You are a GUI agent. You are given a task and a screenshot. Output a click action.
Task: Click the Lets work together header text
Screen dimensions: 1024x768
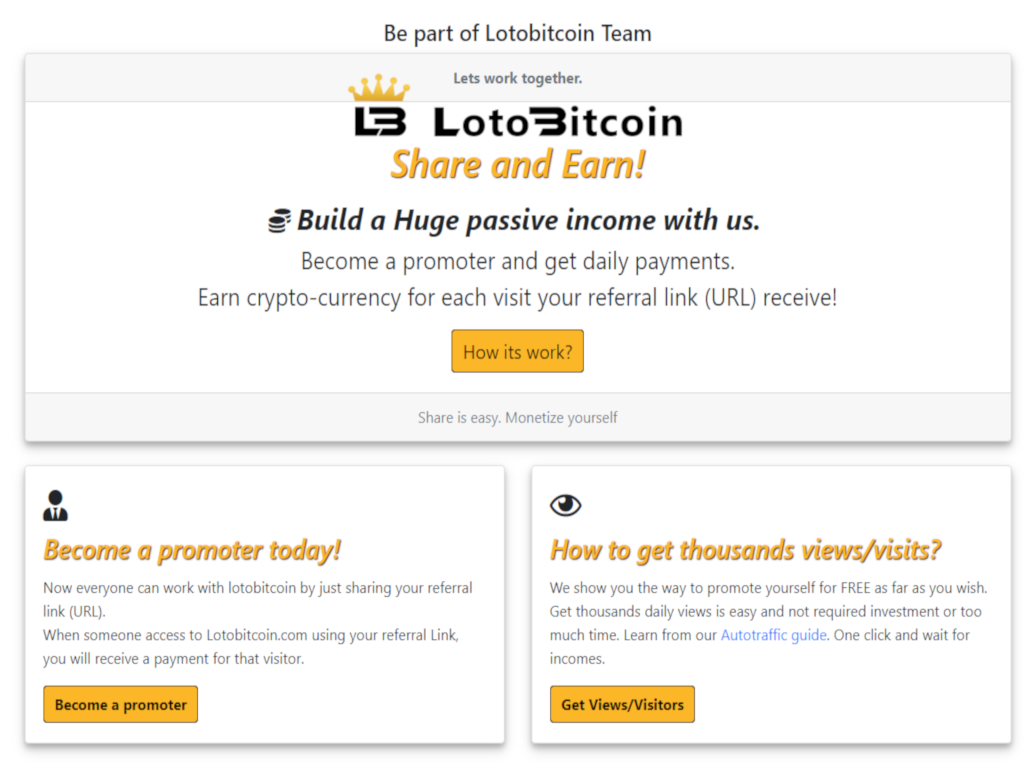[x=518, y=78]
